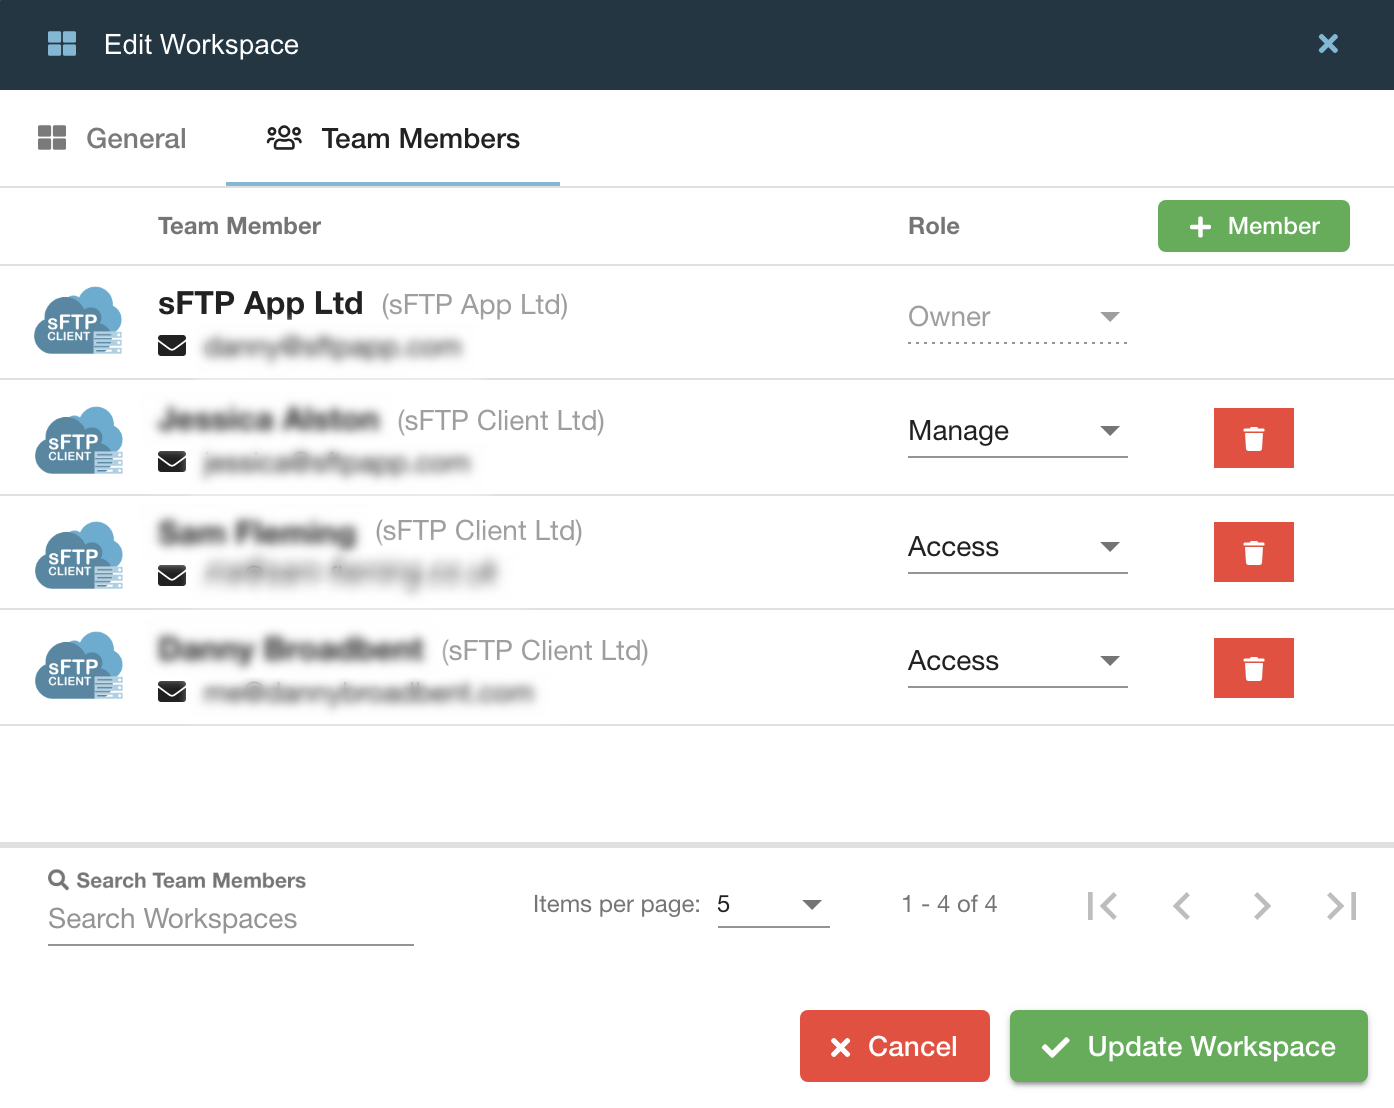The height and width of the screenshot is (1108, 1394).
Task: Click the "(sFTP App Ltd)" company label
Action: click(475, 305)
